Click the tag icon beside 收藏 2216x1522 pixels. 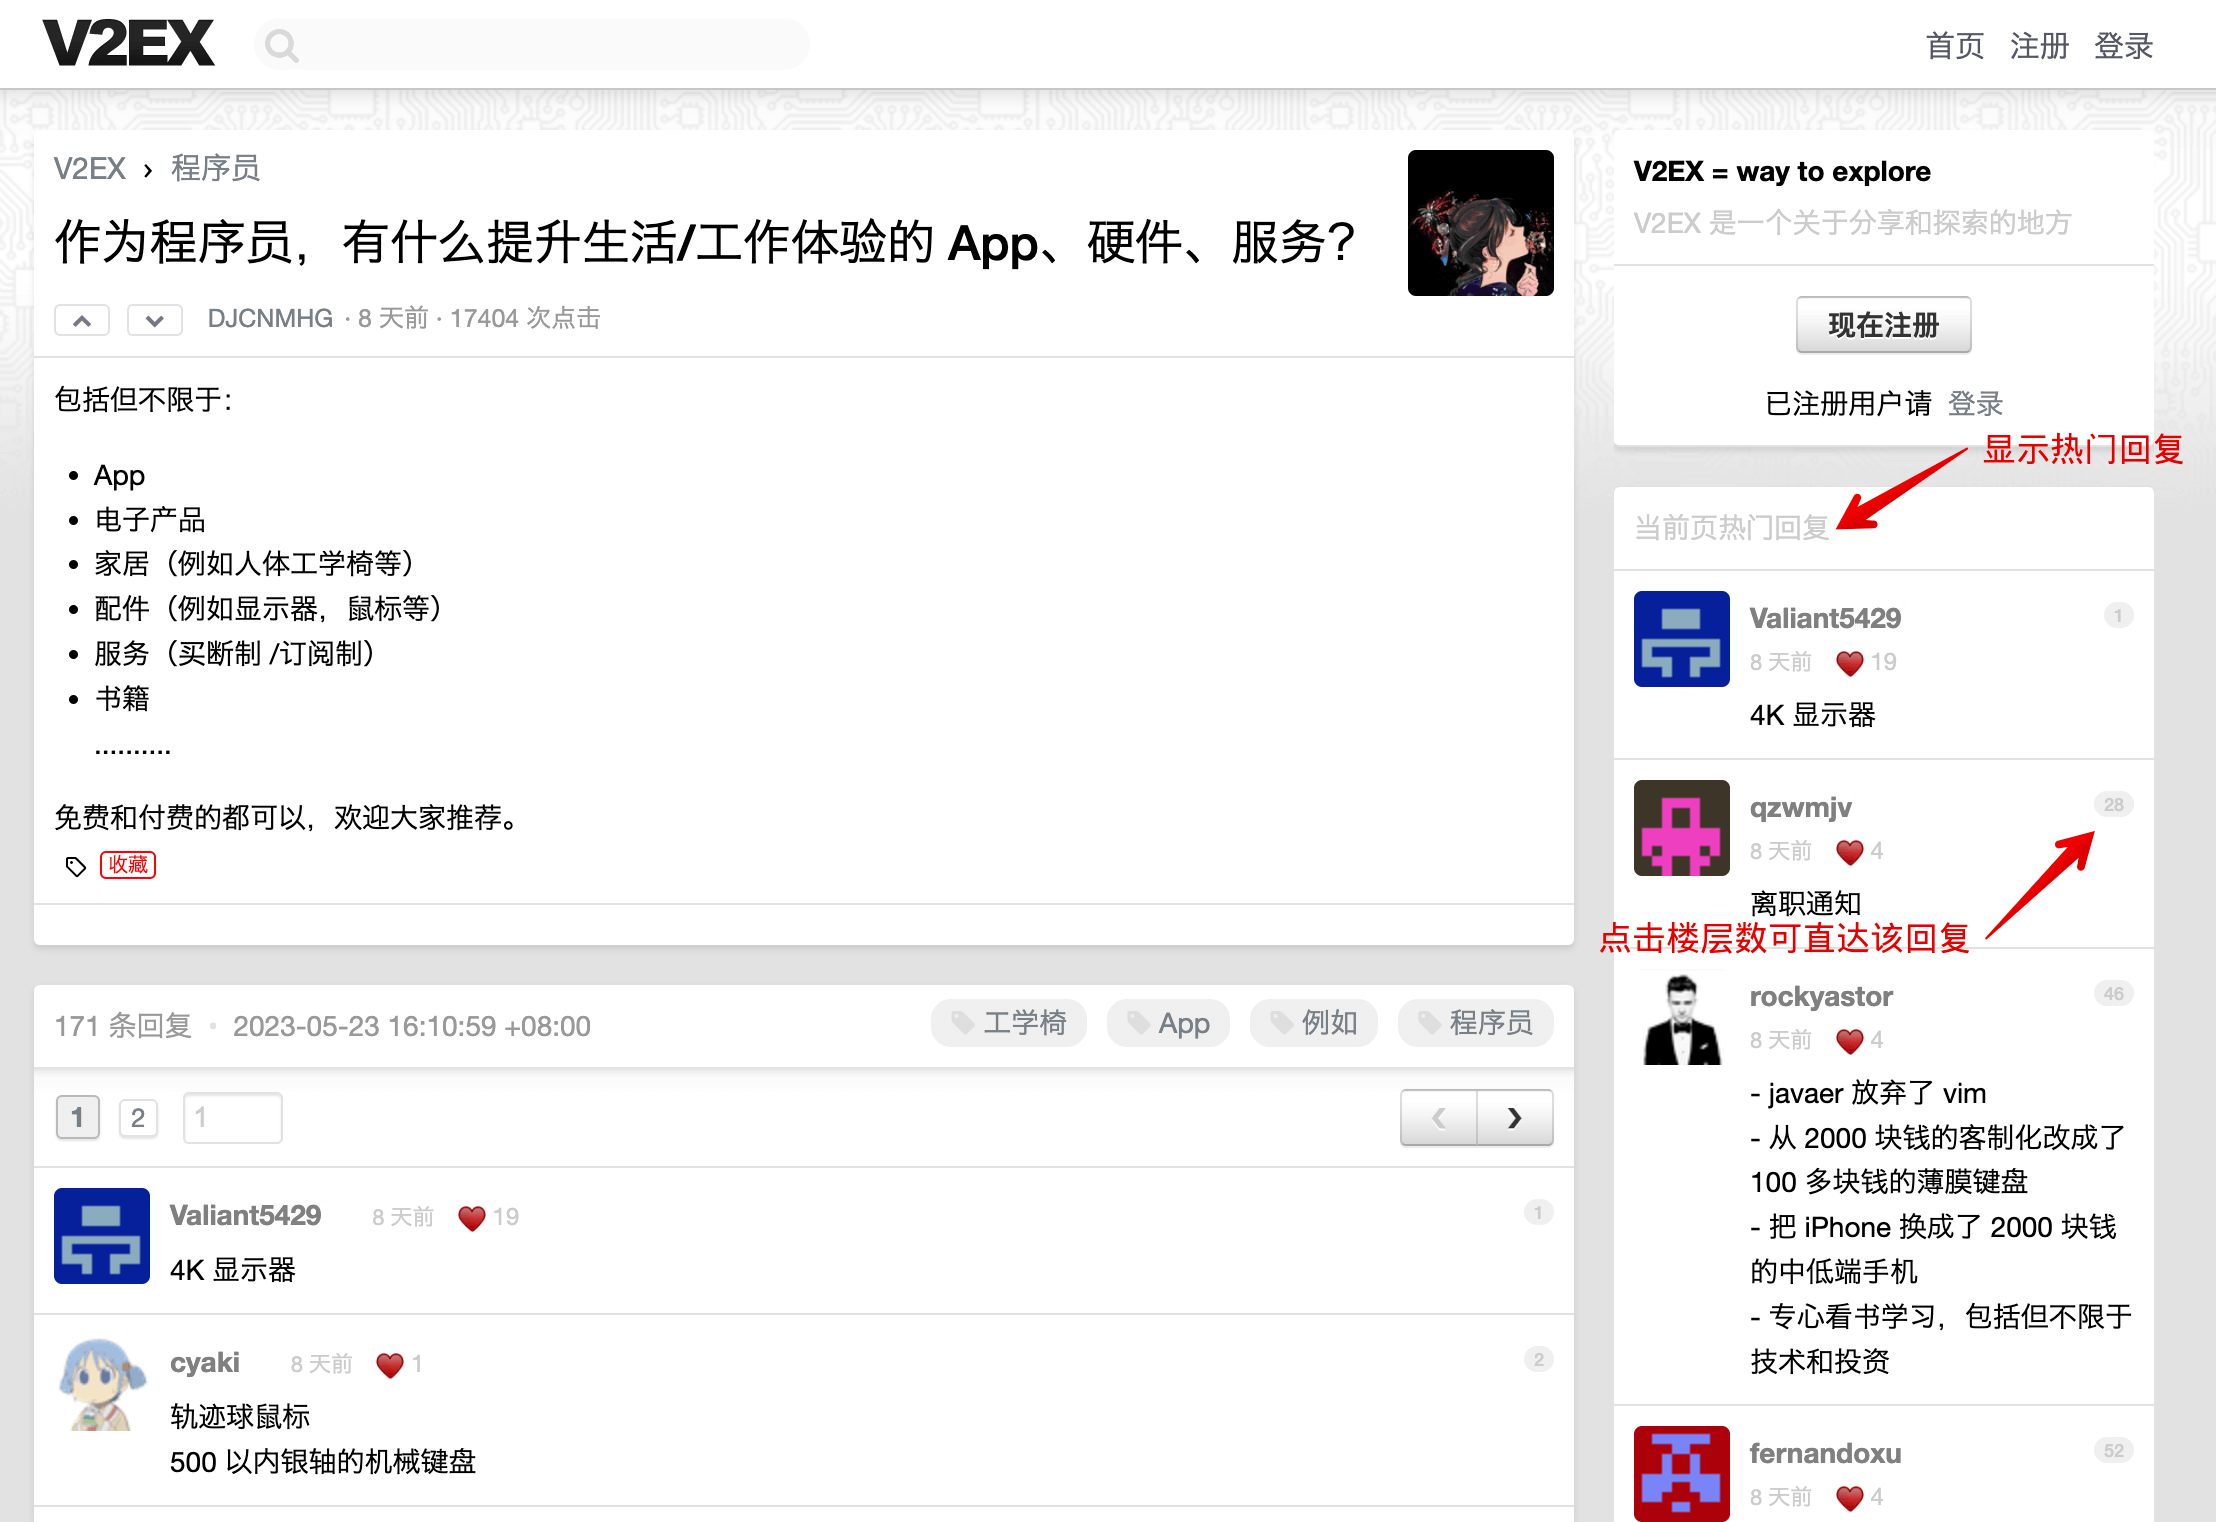tap(75, 866)
